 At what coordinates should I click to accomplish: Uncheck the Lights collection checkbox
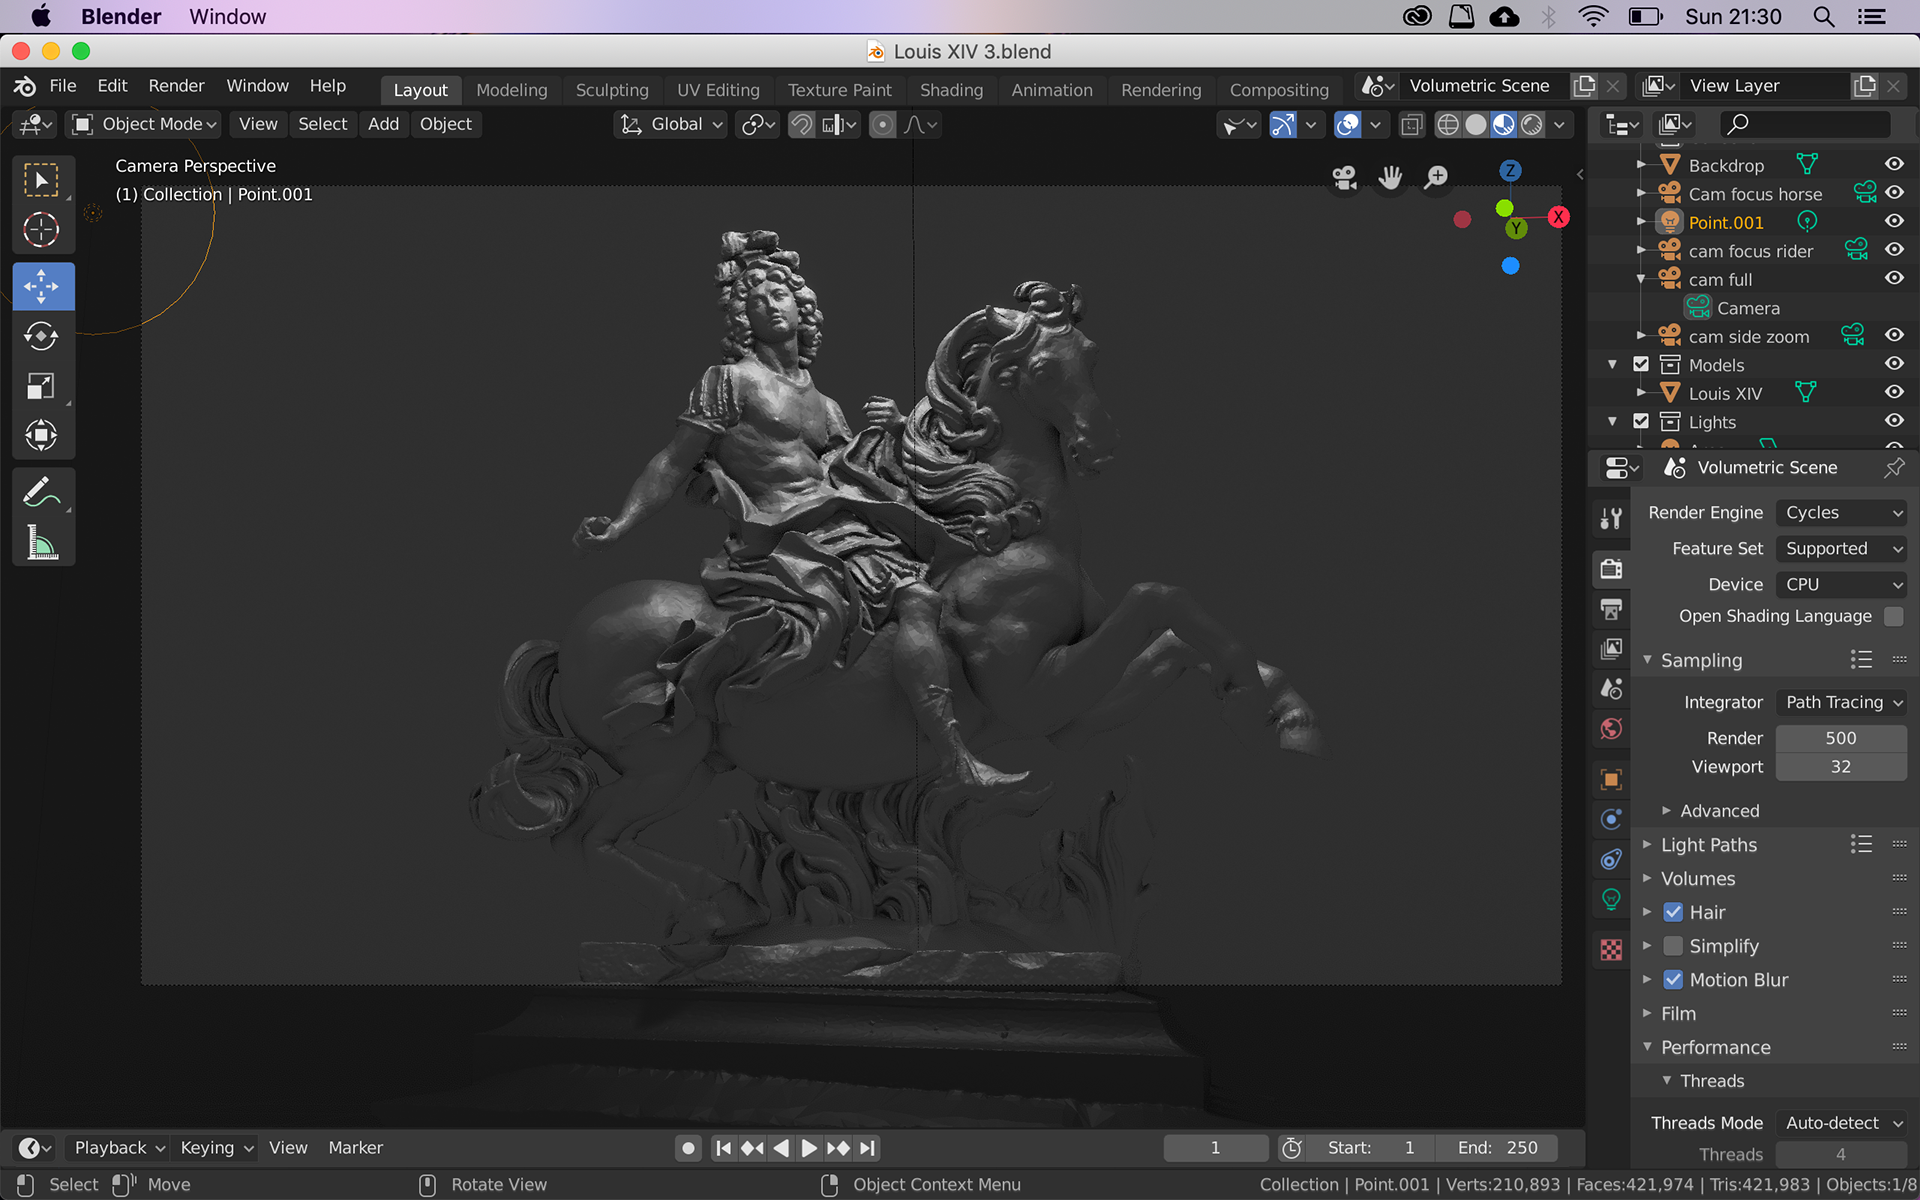[x=1641, y=421]
